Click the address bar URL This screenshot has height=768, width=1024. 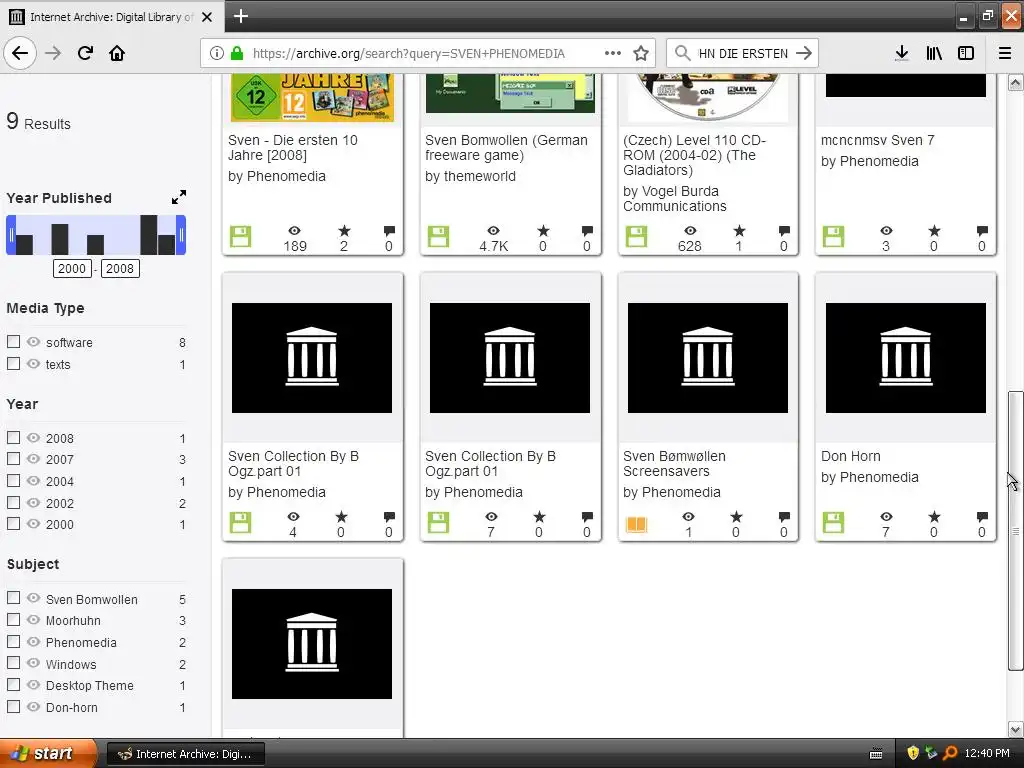click(x=409, y=54)
